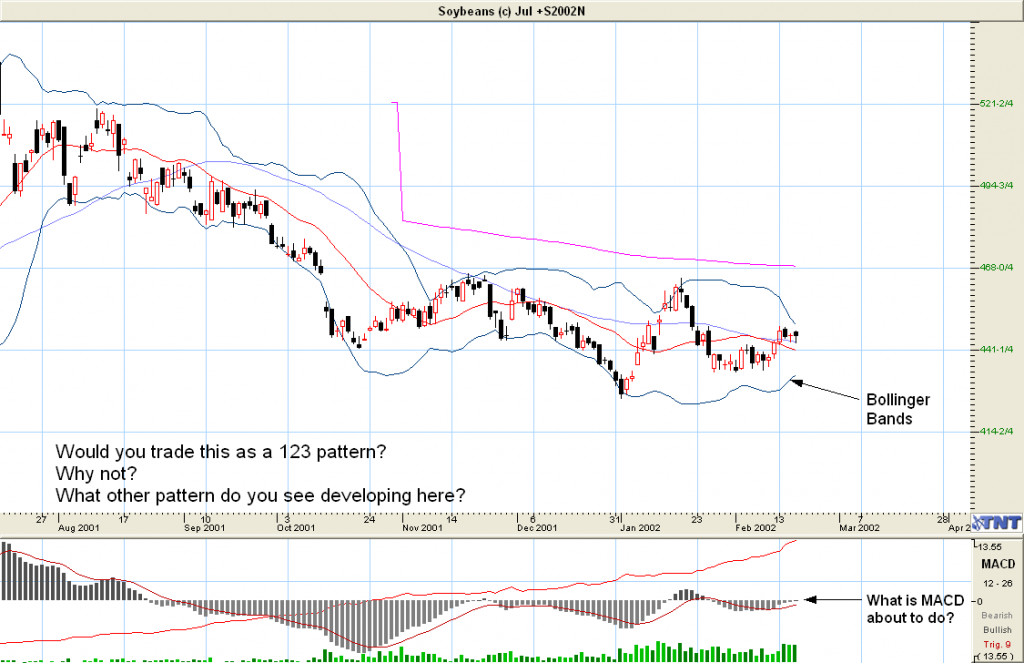Select the Jan 2002 date axis label
Image resolution: width=1024 pixels, height=663 pixels.
pyautogui.click(x=639, y=526)
